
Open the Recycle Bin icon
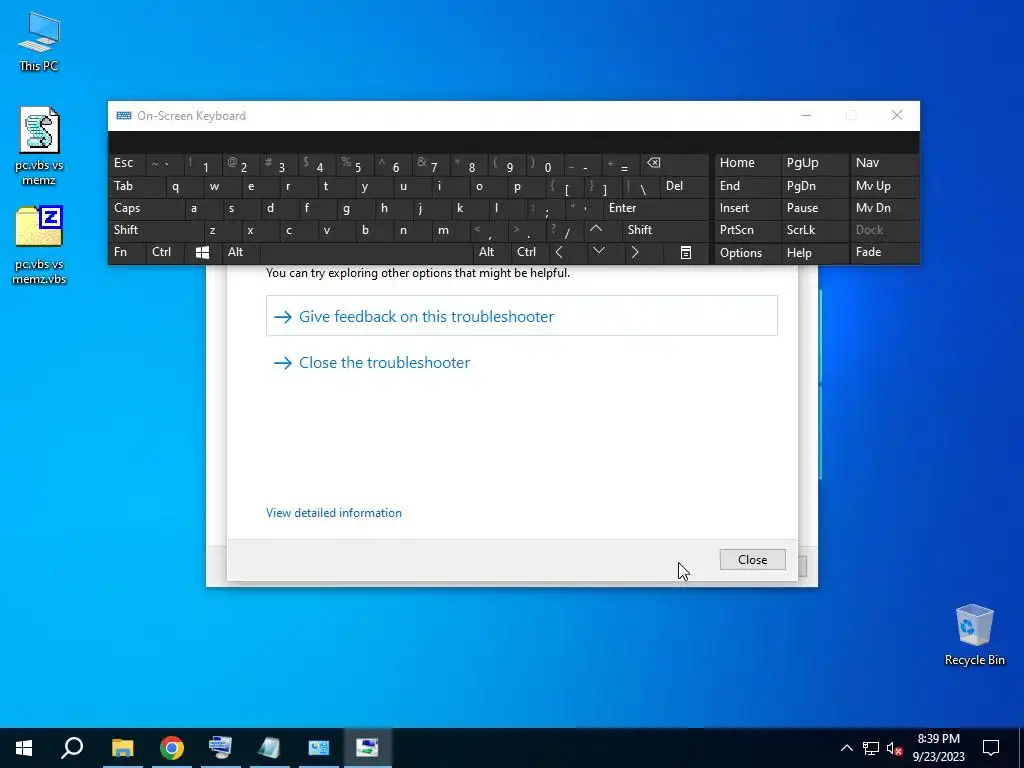[x=974, y=634]
